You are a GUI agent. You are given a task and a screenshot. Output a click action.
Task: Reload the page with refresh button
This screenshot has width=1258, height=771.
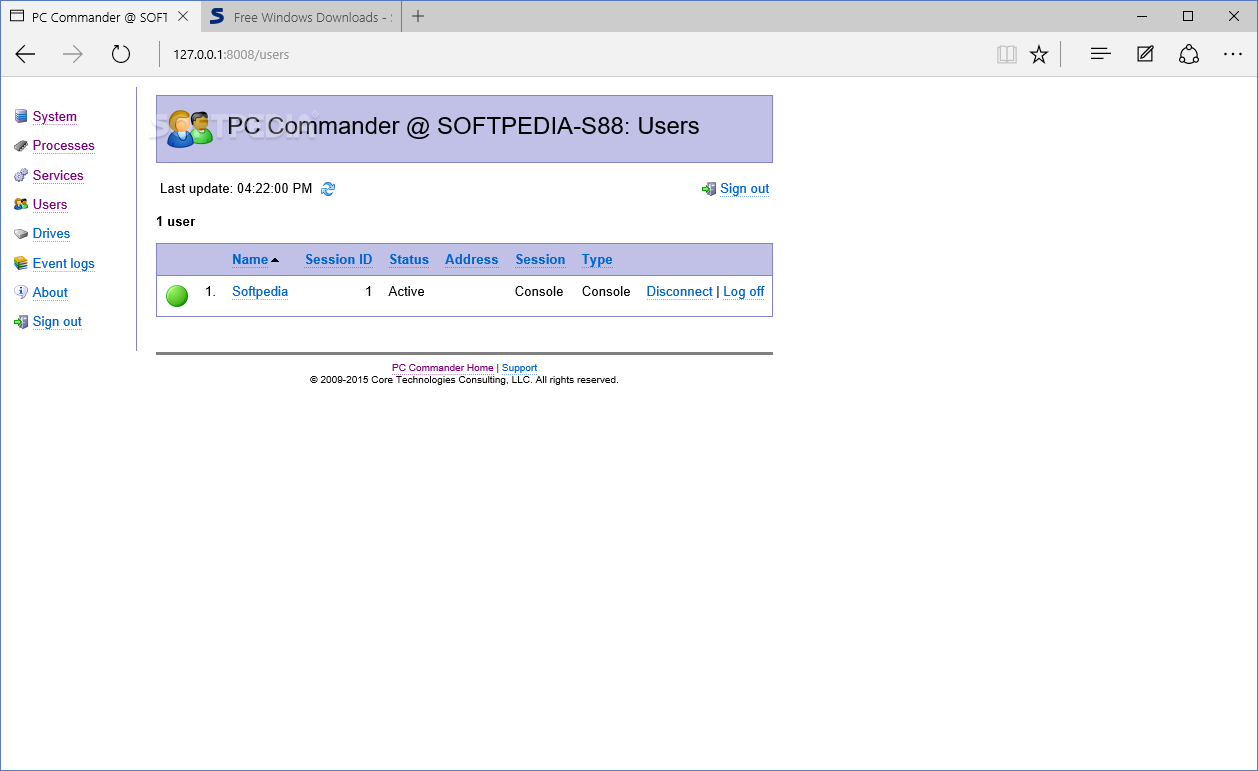coord(121,54)
